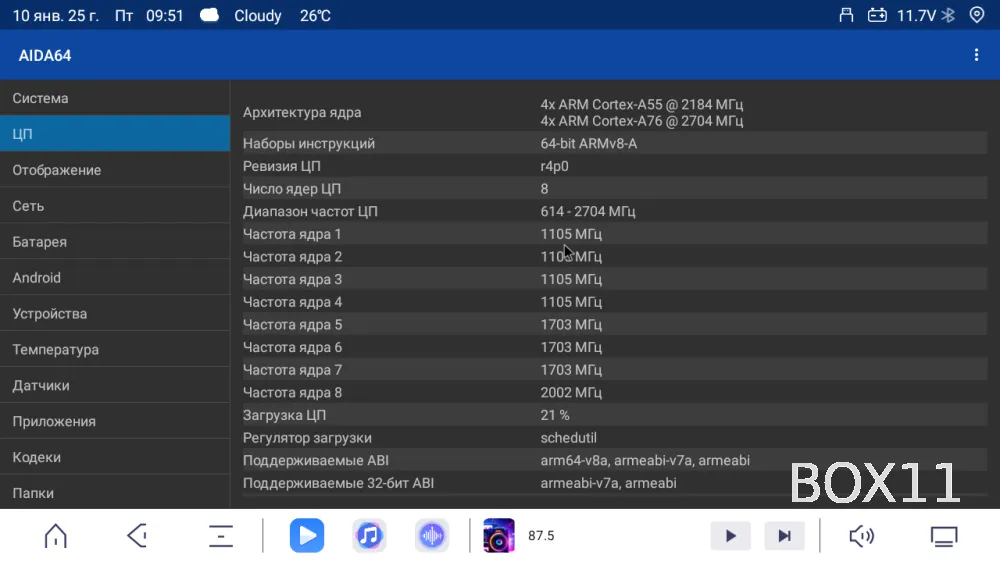Open the Батарея section
Image resolution: width=1000 pixels, height=562 pixels.
click(115, 242)
